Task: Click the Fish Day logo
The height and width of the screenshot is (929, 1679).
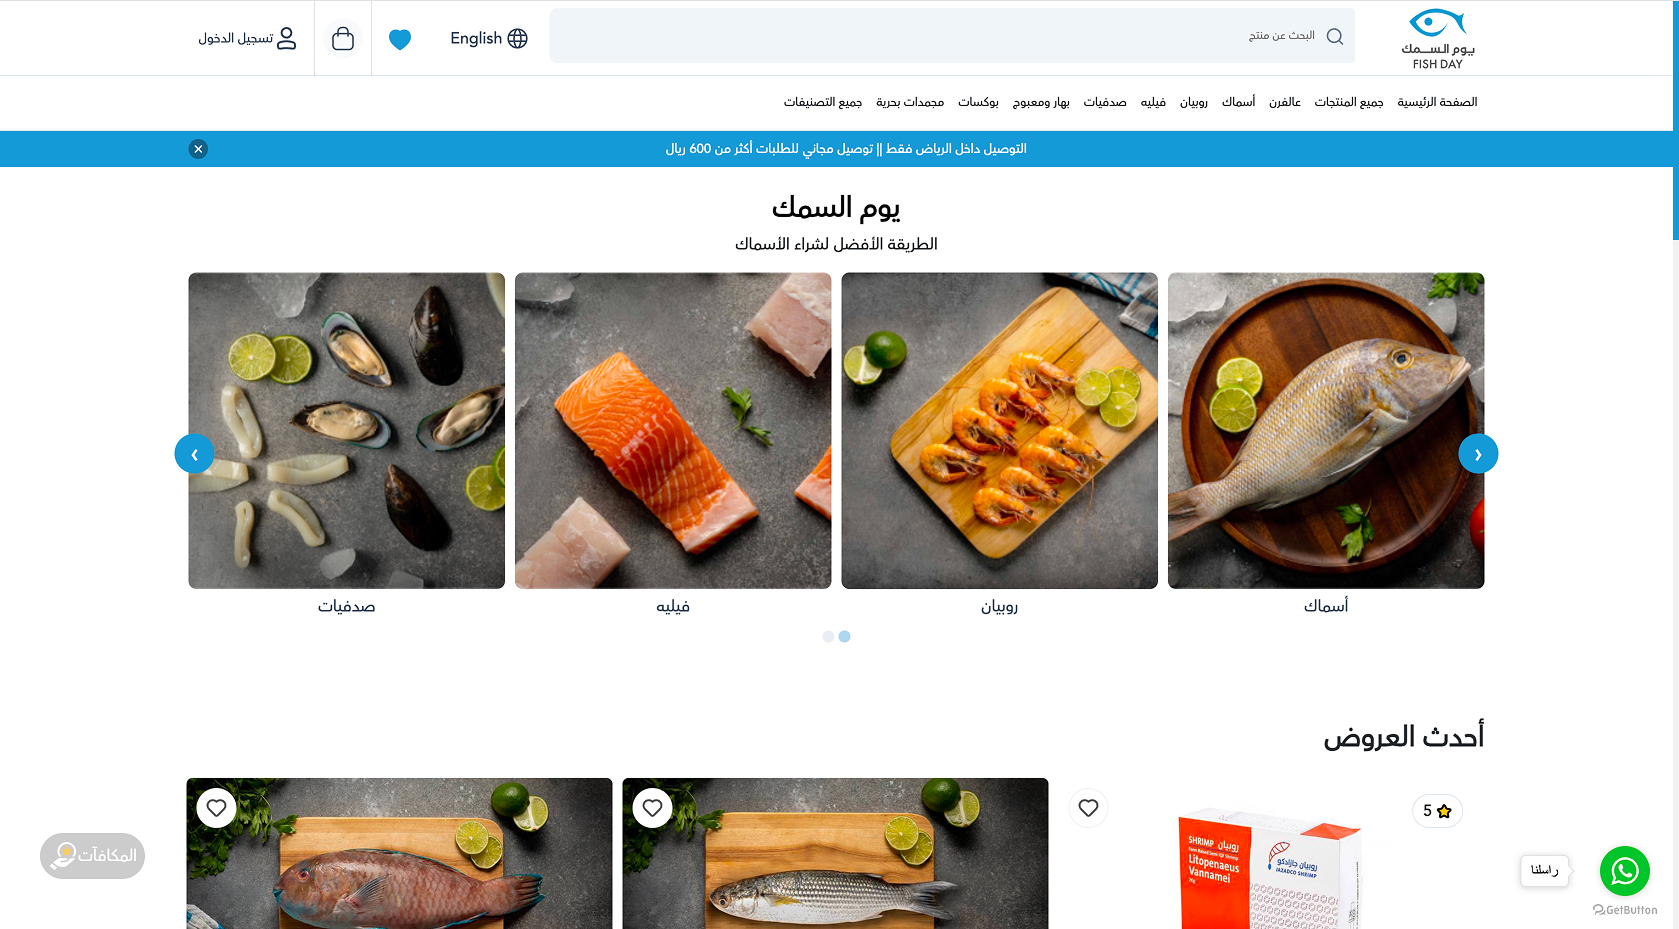Action: tap(1438, 39)
